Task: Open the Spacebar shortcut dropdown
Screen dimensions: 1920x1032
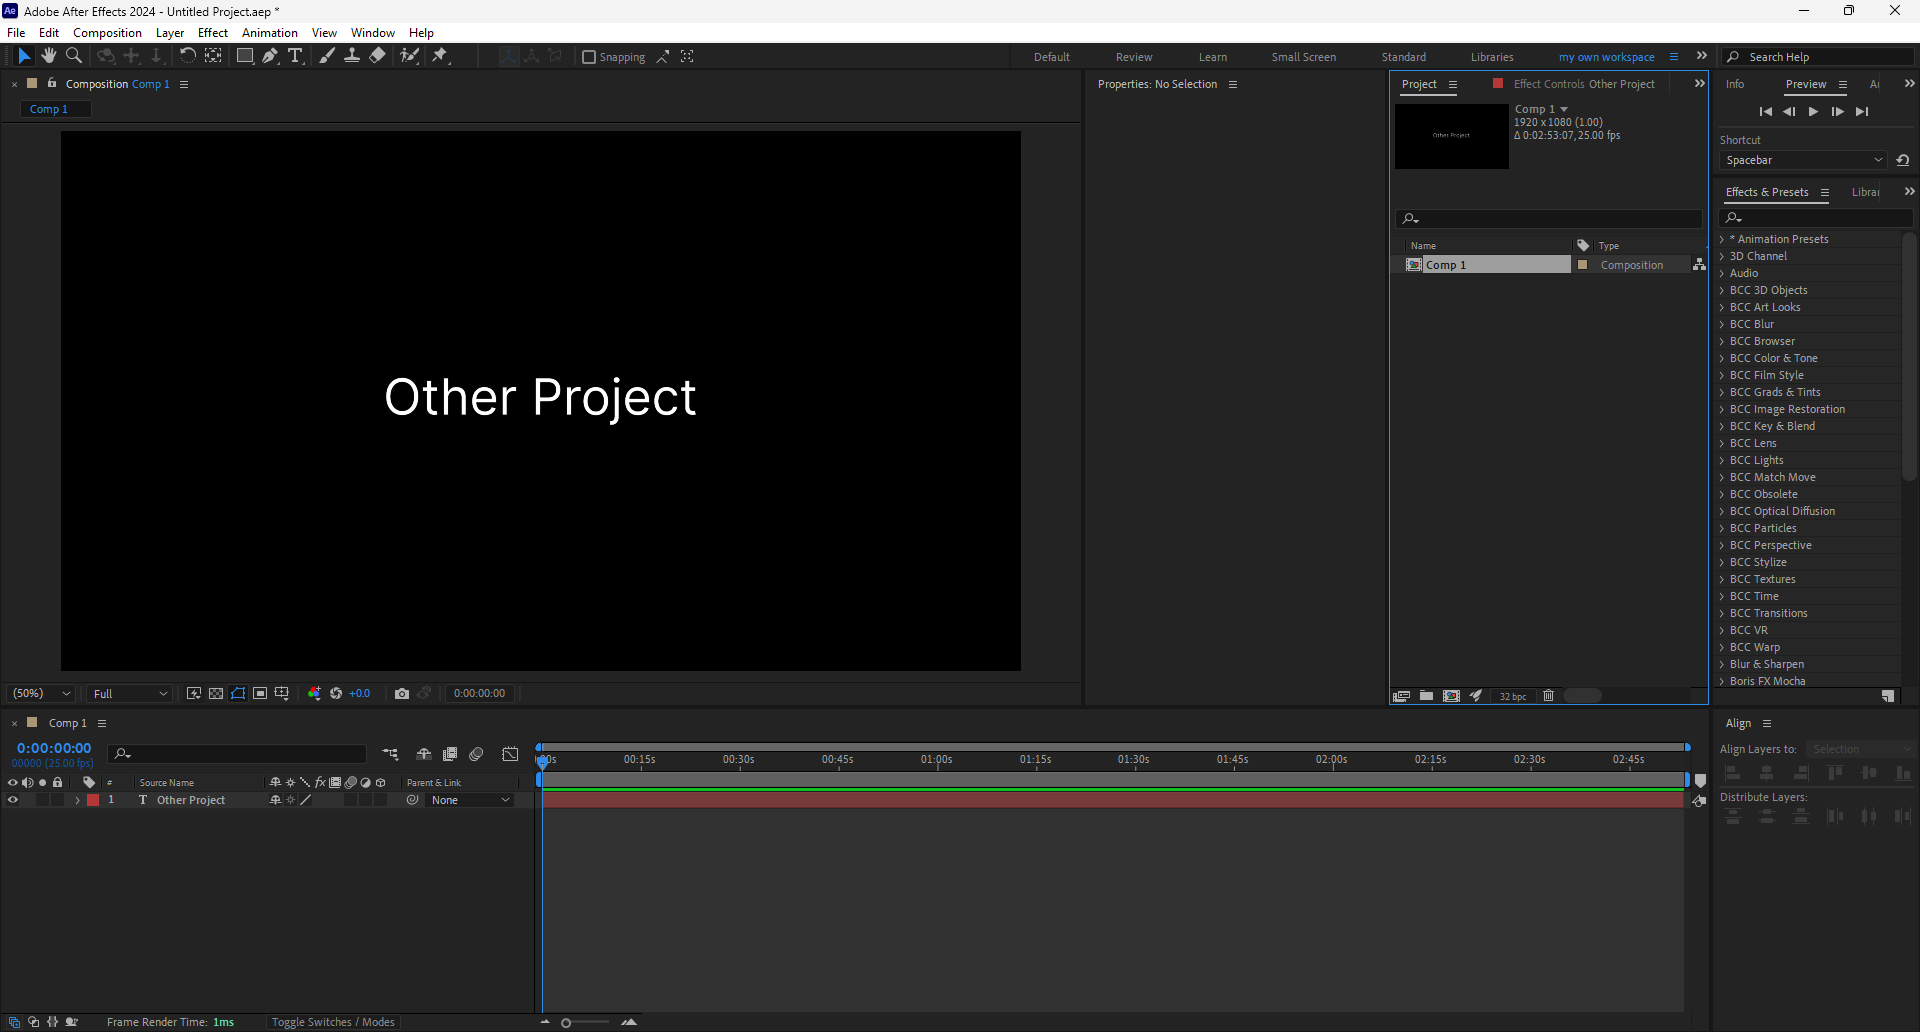Action: pos(1804,160)
